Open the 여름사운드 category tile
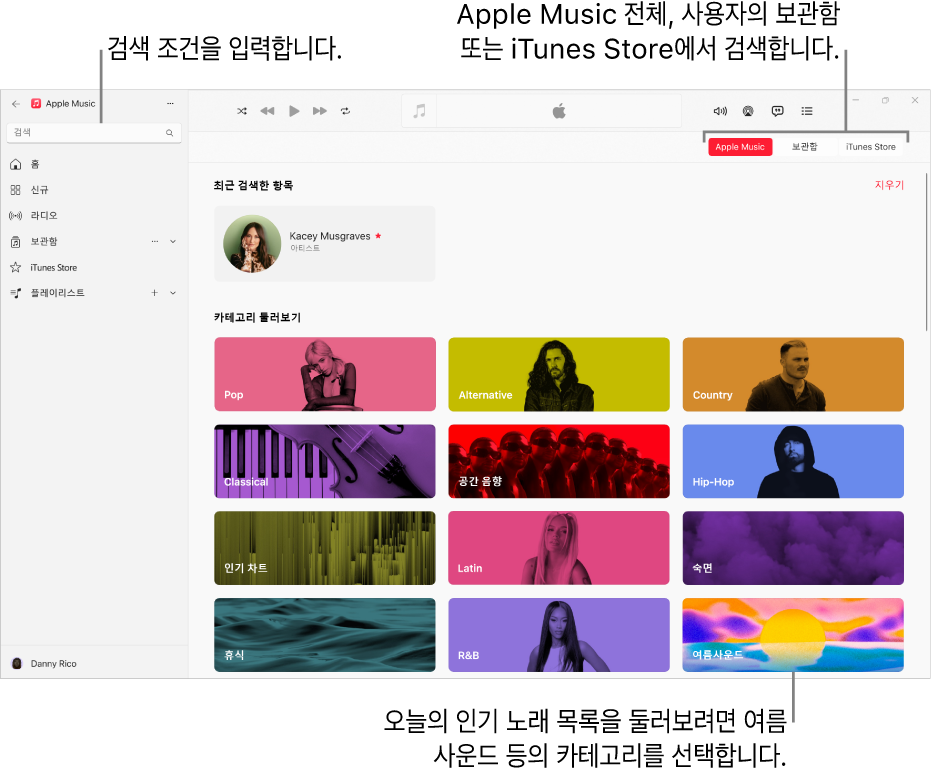931x779 pixels. pyautogui.click(x=793, y=635)
